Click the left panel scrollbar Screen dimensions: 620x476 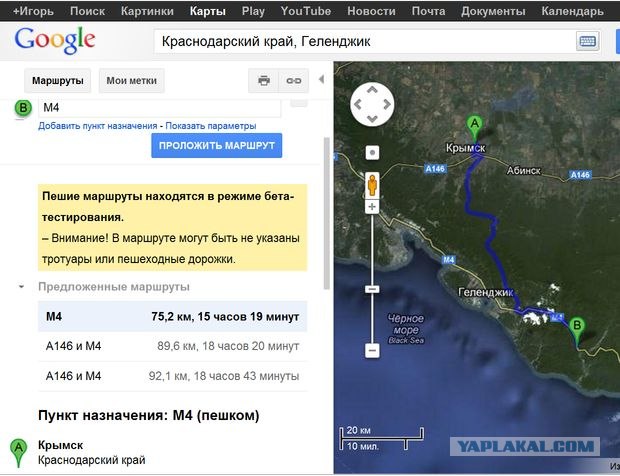pos(327,213)
